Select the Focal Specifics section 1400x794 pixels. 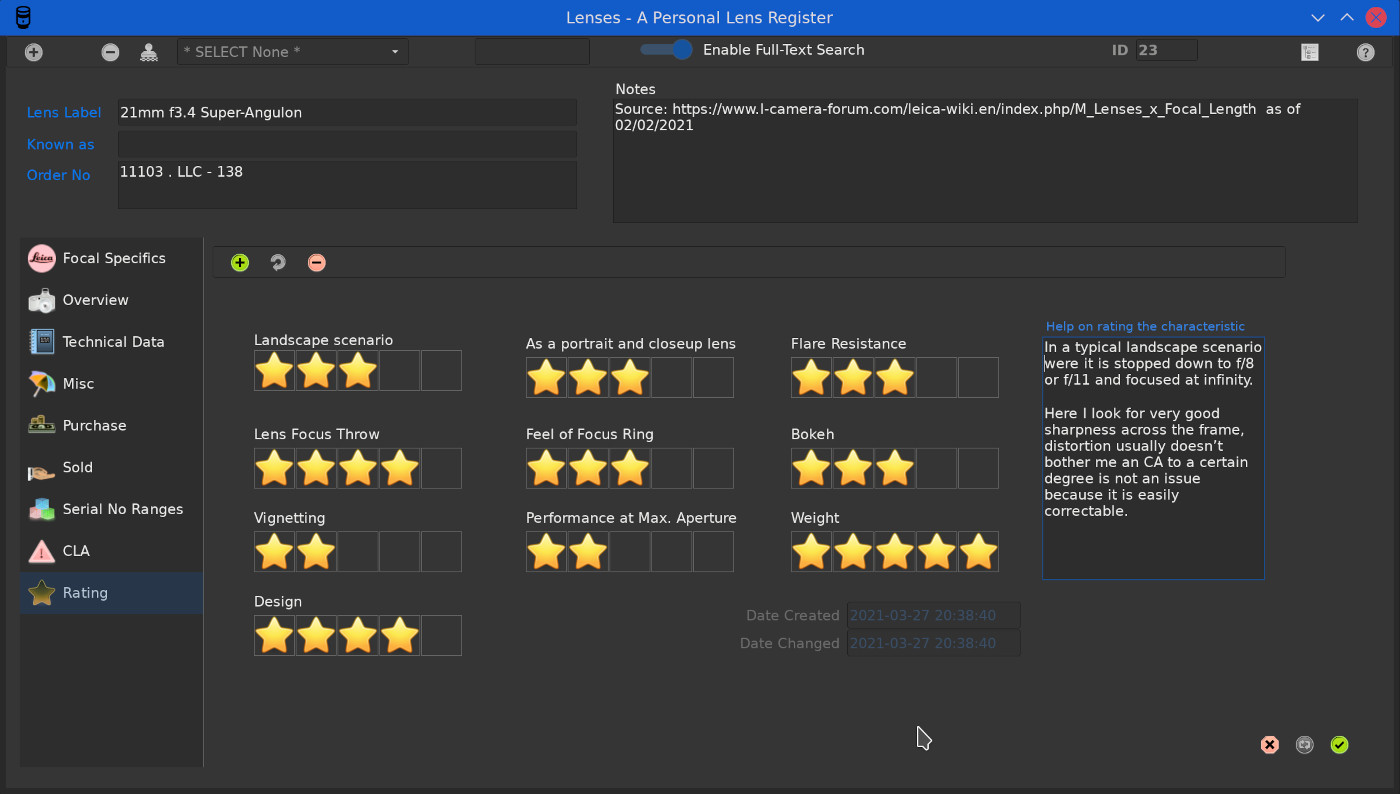coord(112,258)
